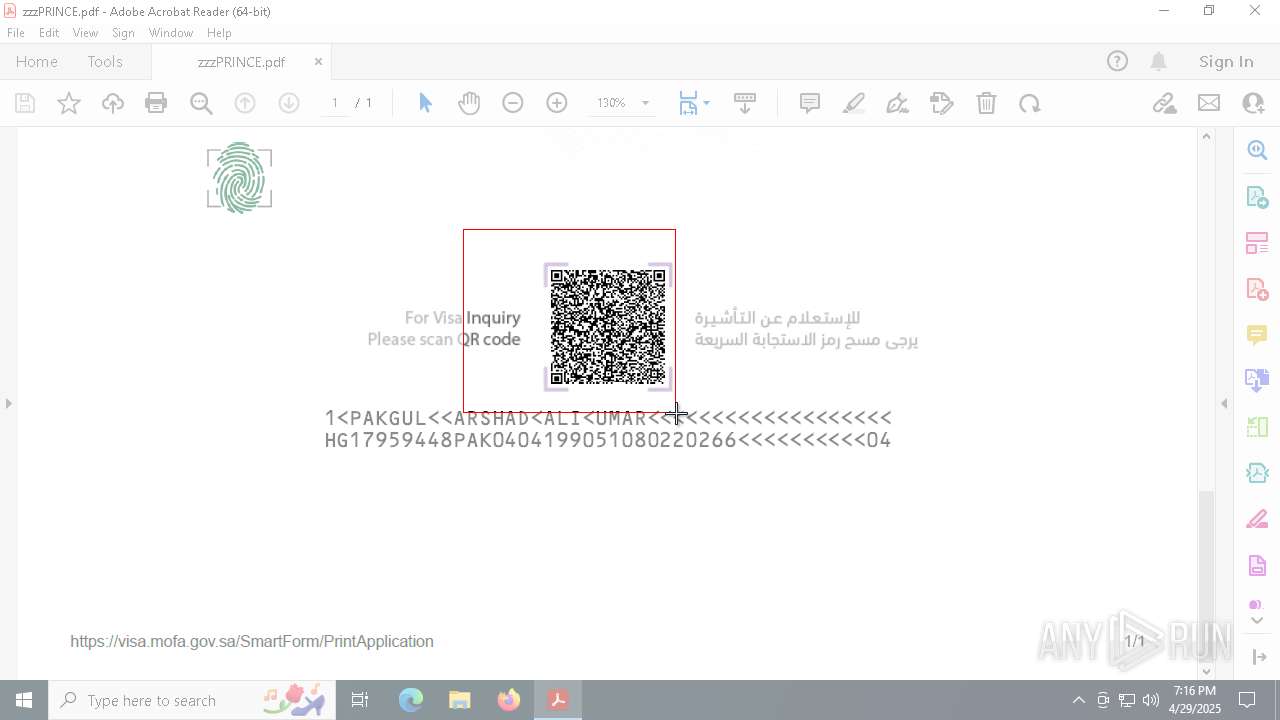Switch to the Tools tab

point(105,61)
